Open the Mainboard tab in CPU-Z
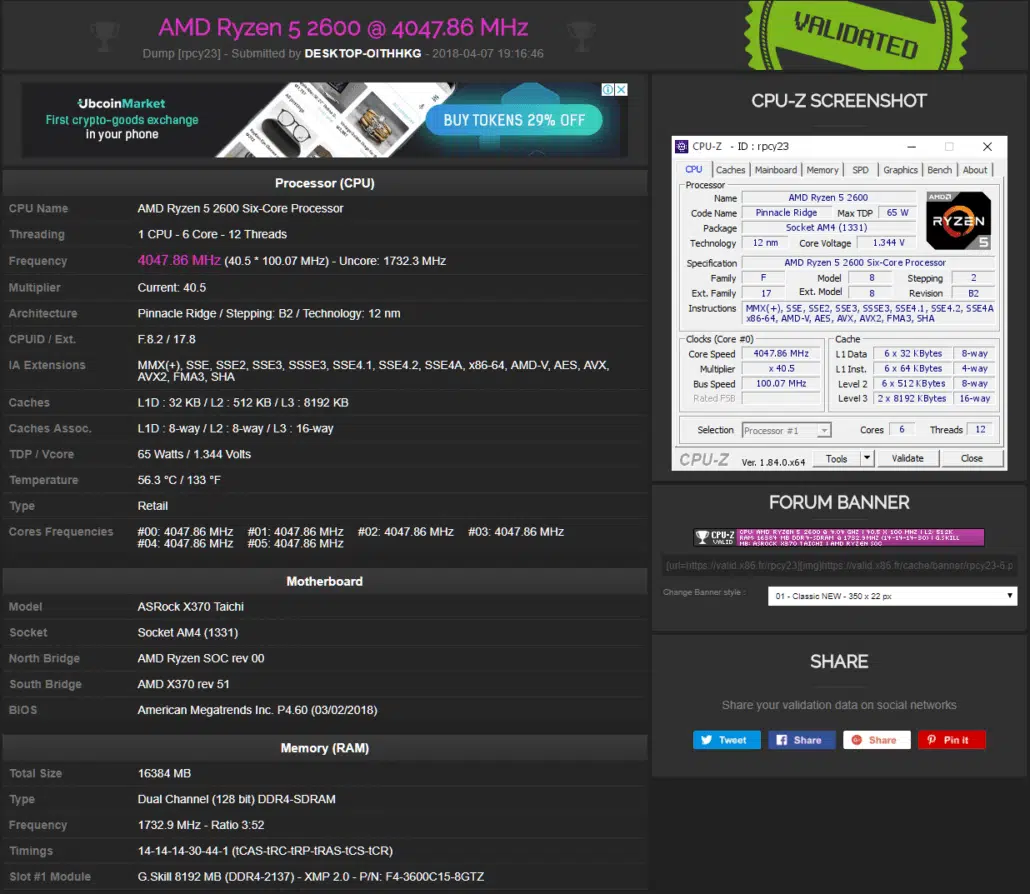Image resolution: width=1030 pixels, height=894 pixels. (775, 169)
